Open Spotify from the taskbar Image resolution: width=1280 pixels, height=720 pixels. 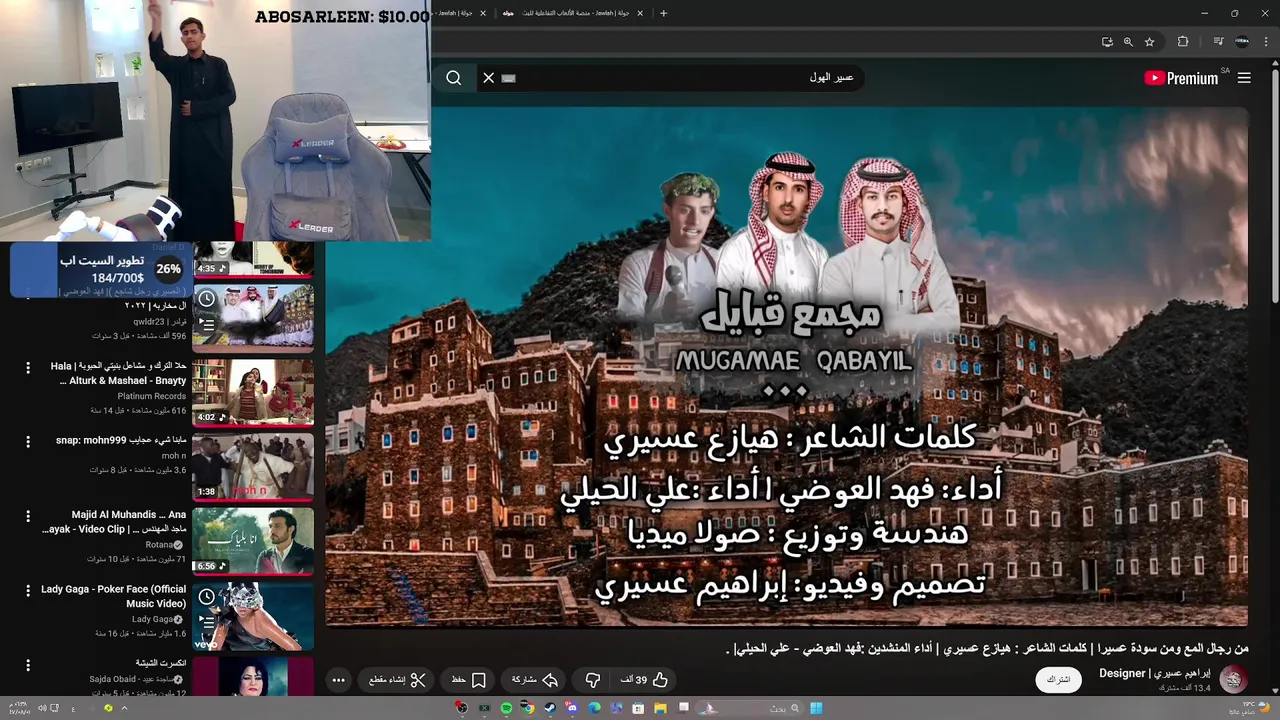pos(506,708)
